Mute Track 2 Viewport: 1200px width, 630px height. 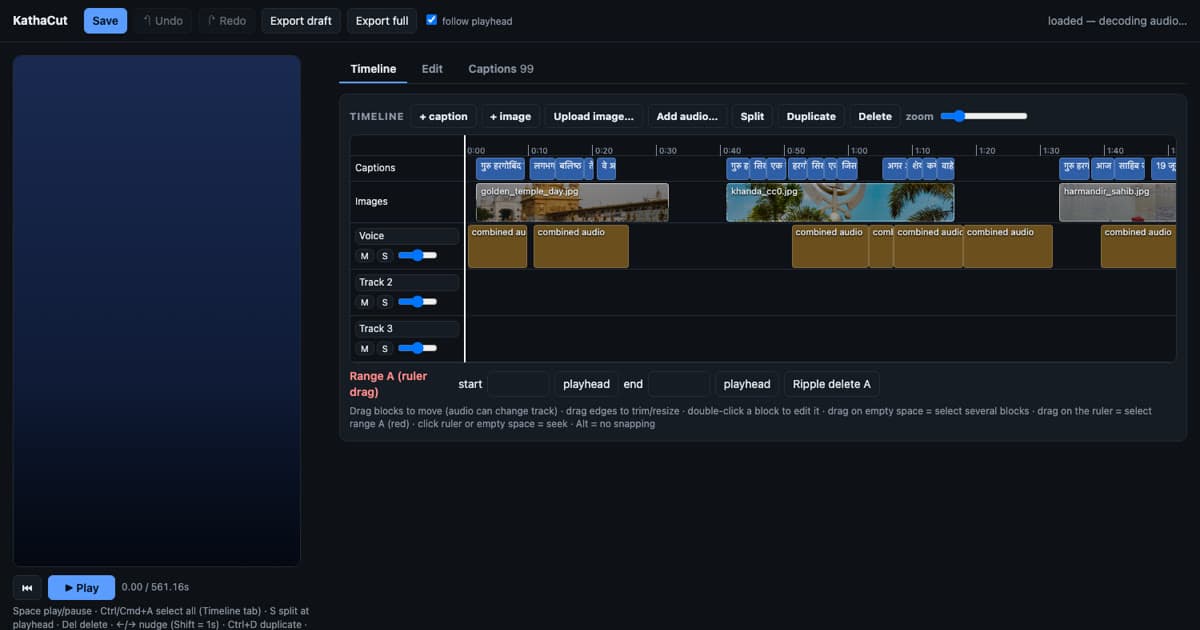pyautogui.click(x=365, y=302)
